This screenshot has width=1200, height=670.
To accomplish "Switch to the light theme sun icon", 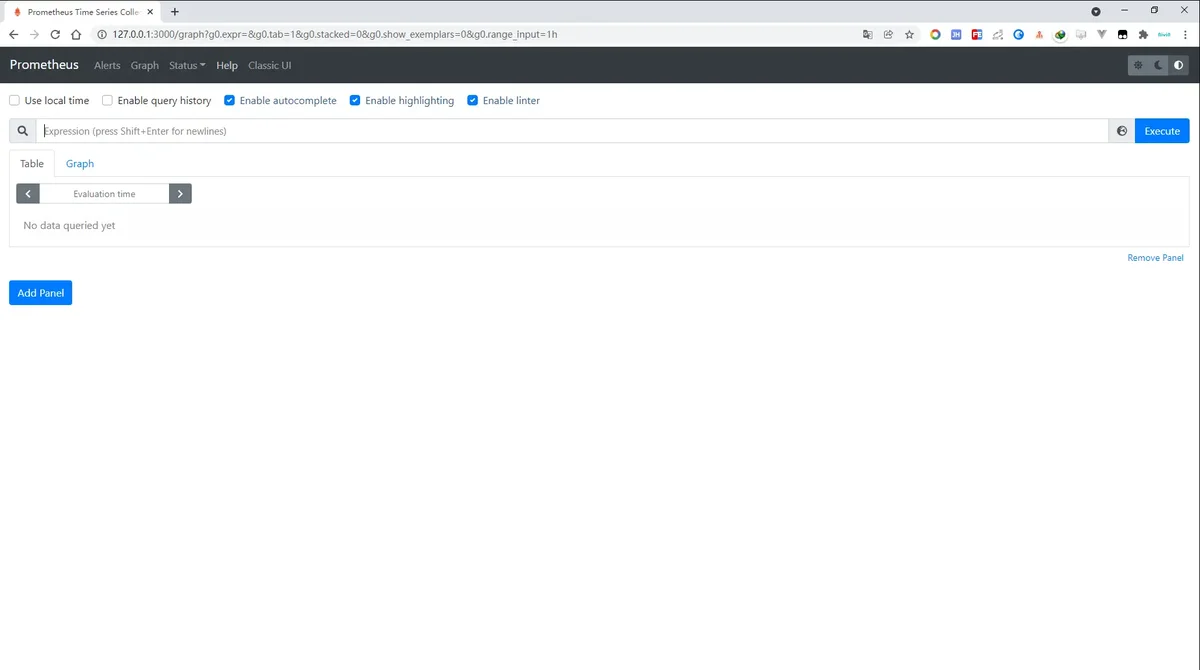I will pyautogui.click(x=1138, y=65).
